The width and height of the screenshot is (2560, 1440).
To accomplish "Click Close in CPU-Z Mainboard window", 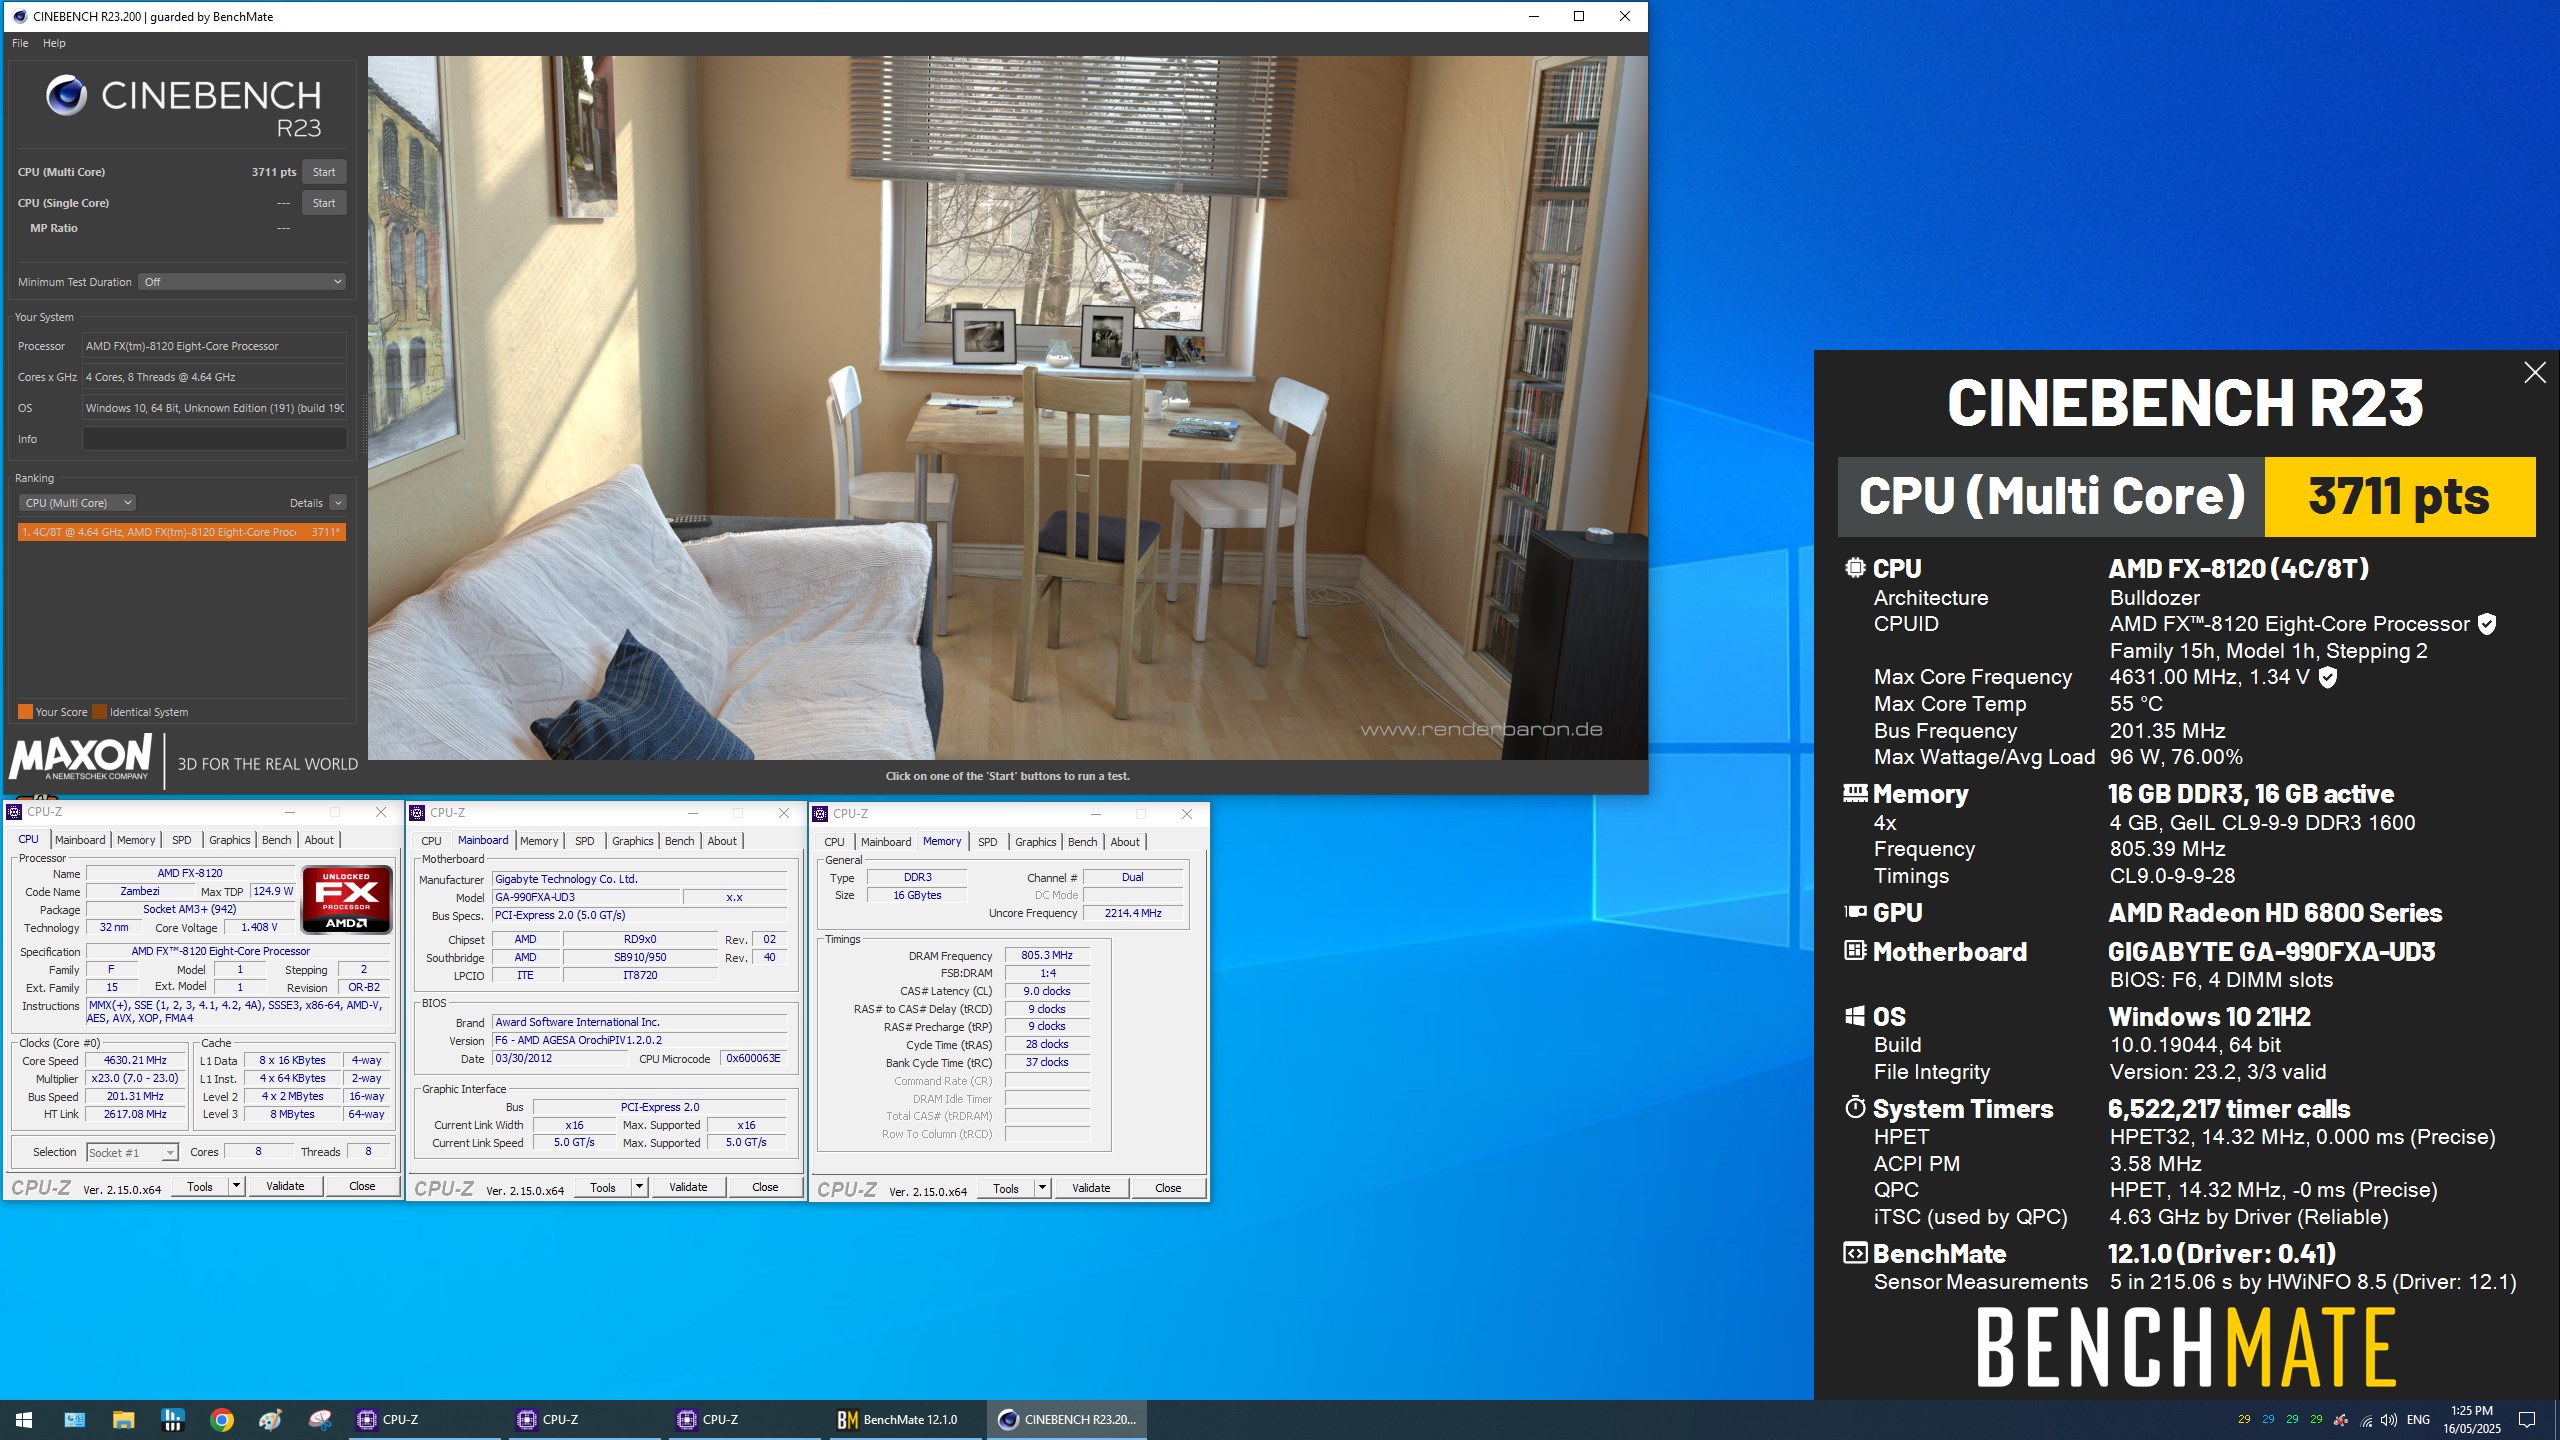I will point(765,1187).
